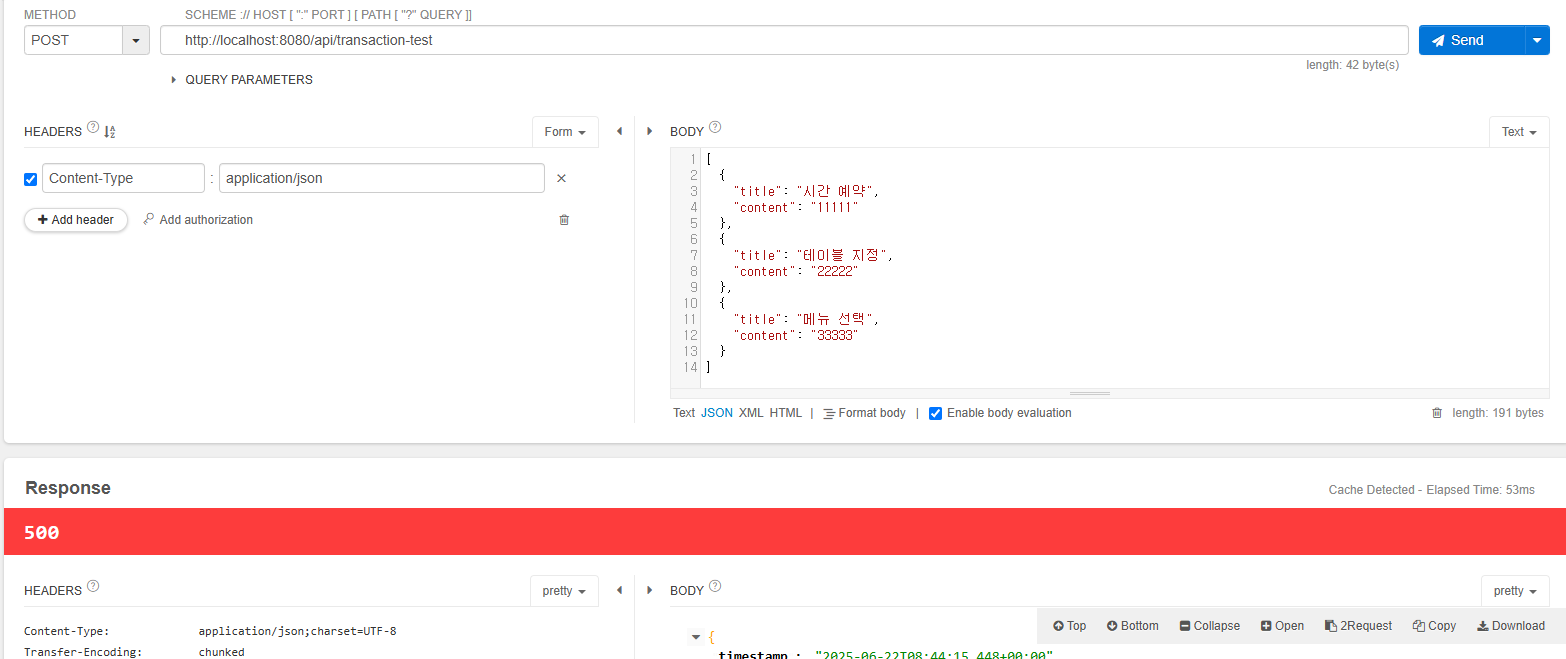Screen dimensions: 1566x659
Task: Edit the Content-Type header name field
Action: tap(123, 178)
